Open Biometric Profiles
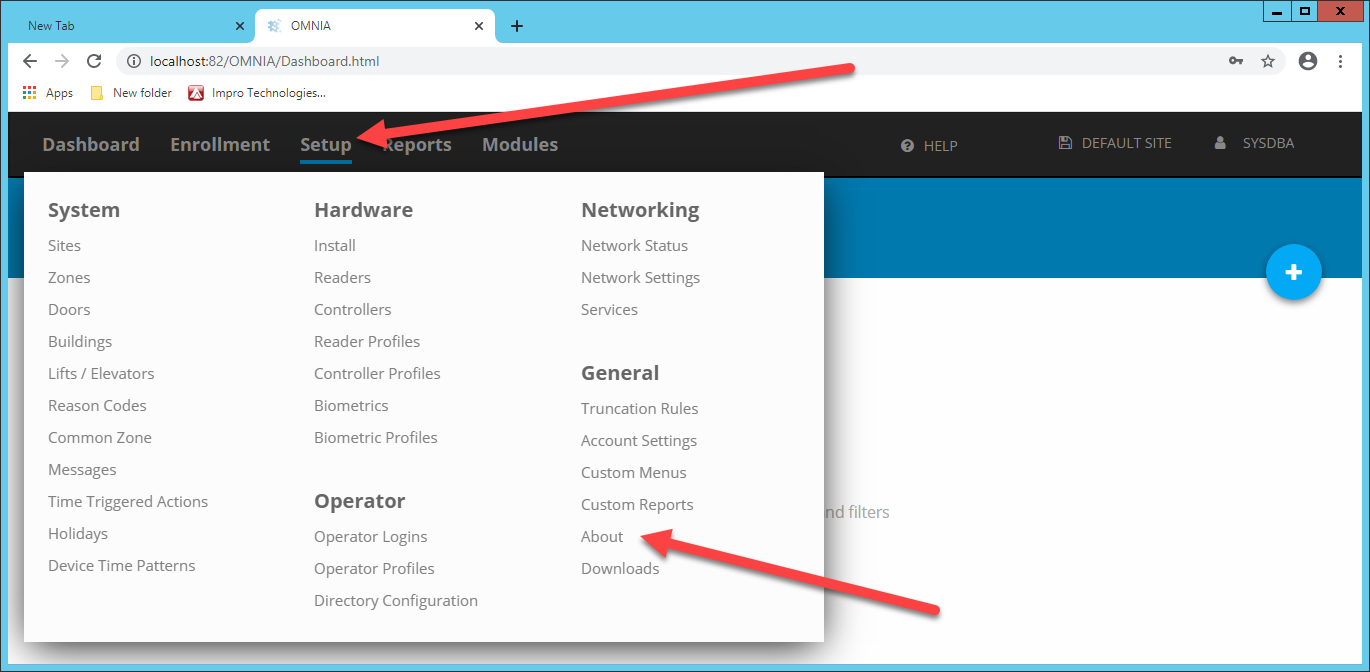 pyautogui.click(x=376, y=438)
